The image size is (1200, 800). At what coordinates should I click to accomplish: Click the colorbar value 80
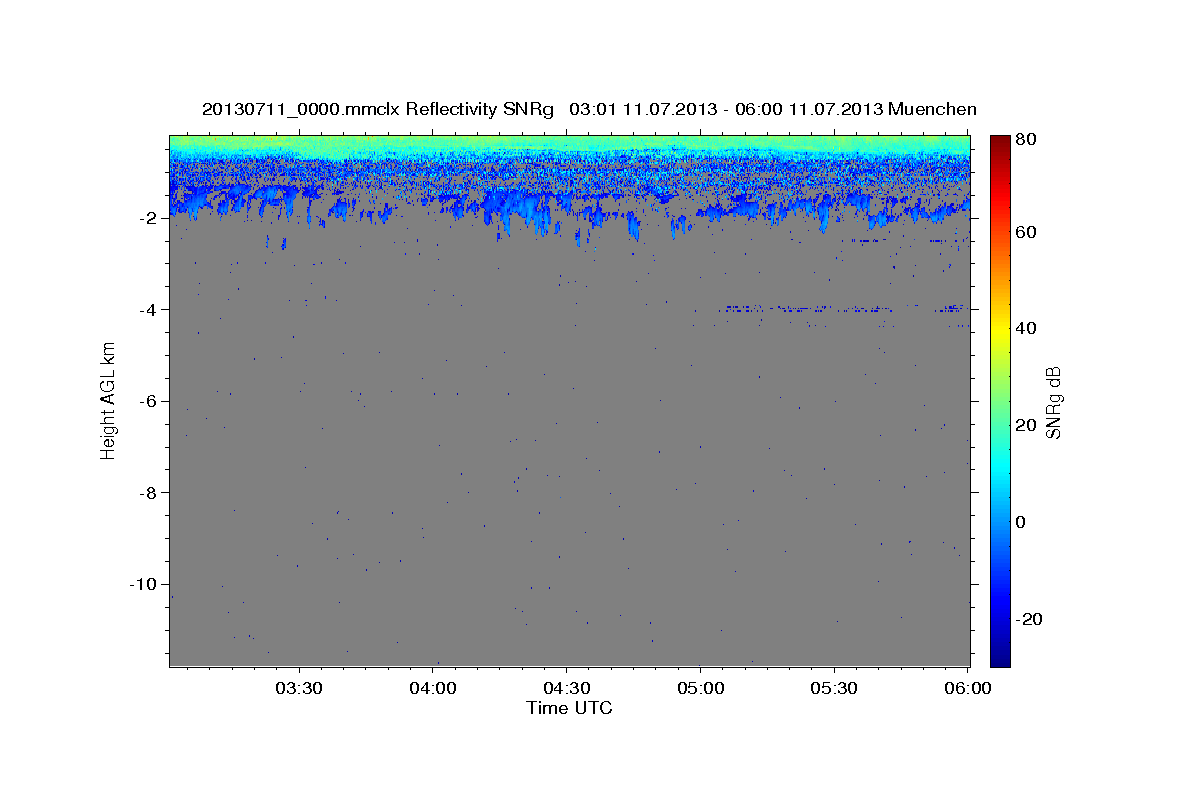[1028, 139]
